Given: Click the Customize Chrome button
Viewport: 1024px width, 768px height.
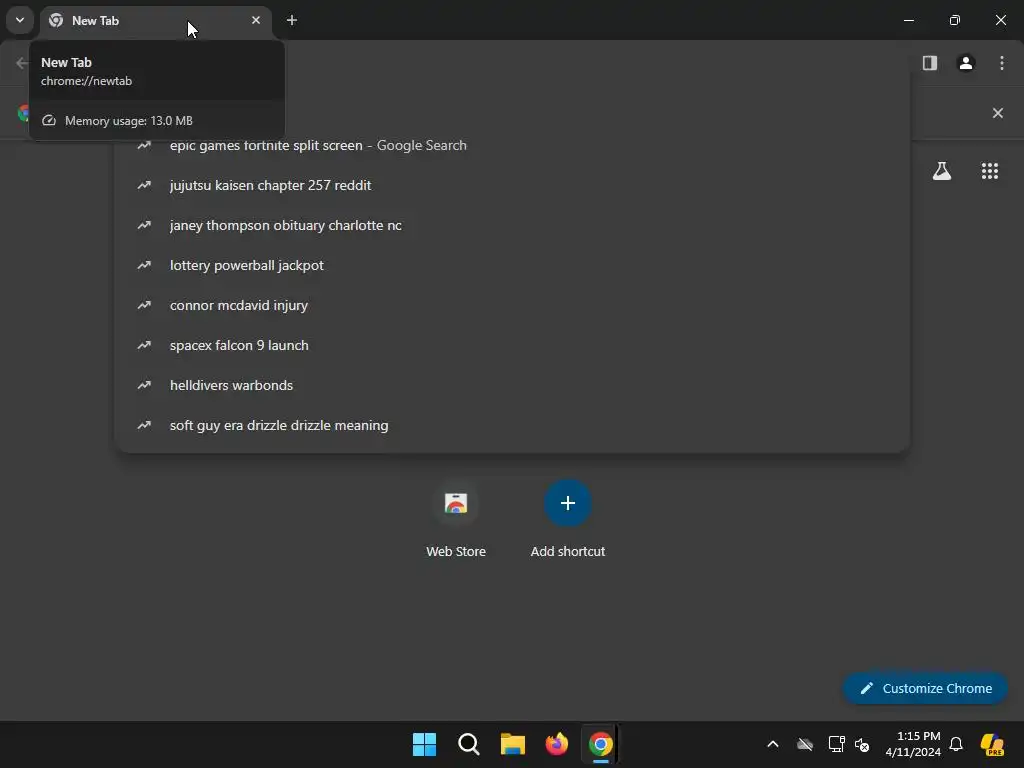Looking at the screenshot, I should point(925,688).
